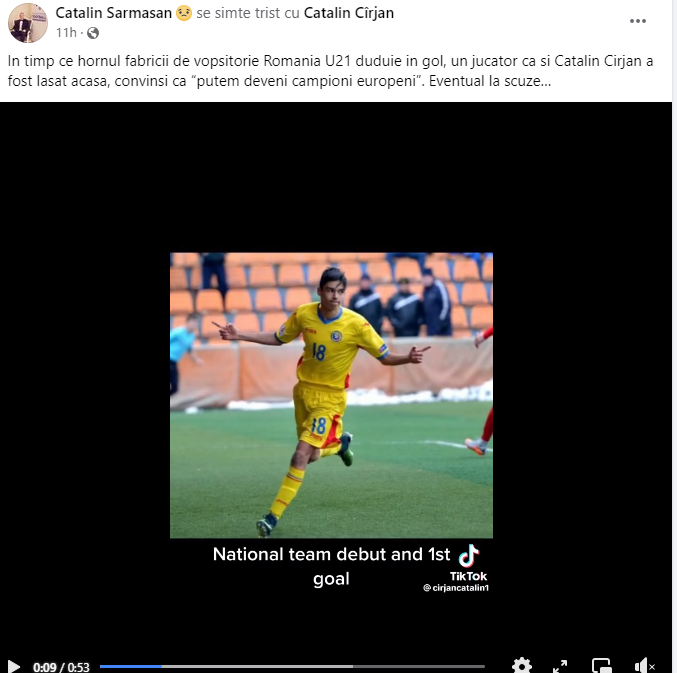677x673 pixels.
Task: Click the 11h post timestamp
Action: click(66, 33)
